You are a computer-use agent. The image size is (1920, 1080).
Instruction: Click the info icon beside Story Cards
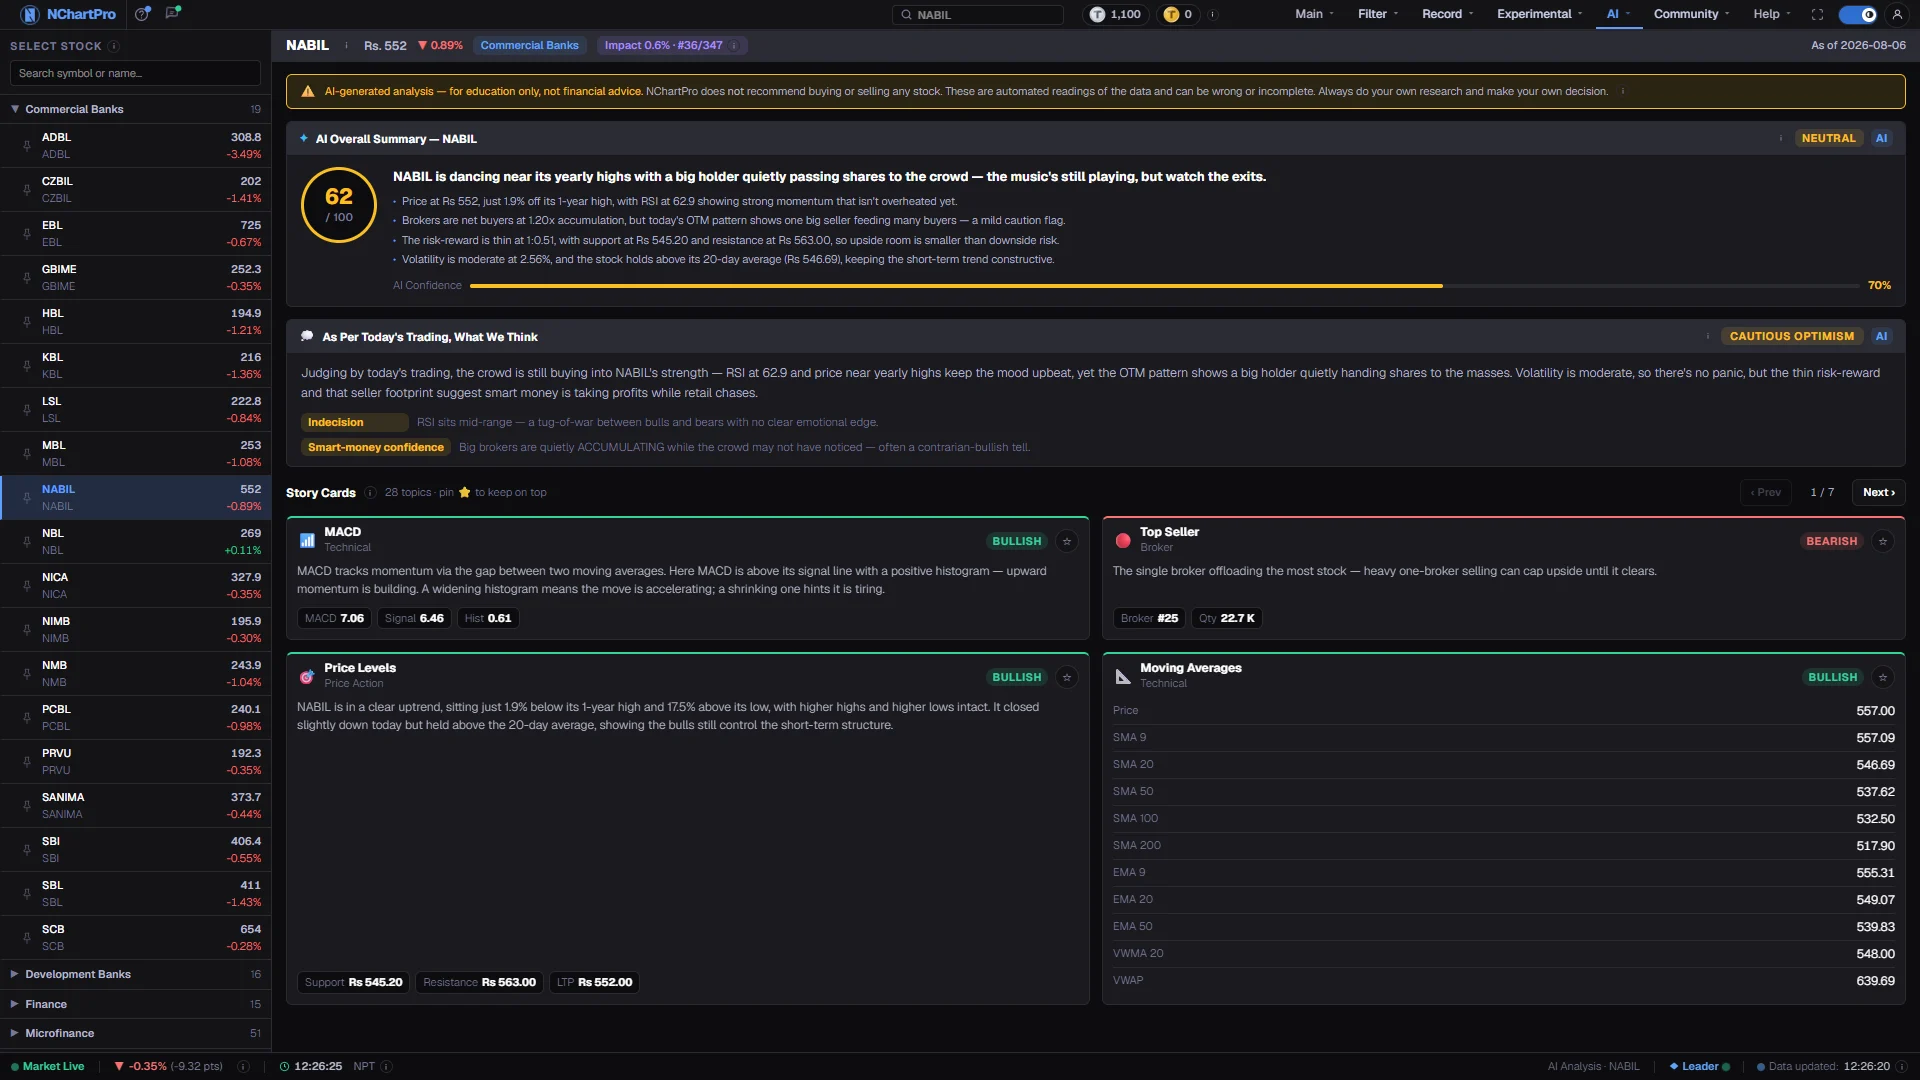pos(370,492)
